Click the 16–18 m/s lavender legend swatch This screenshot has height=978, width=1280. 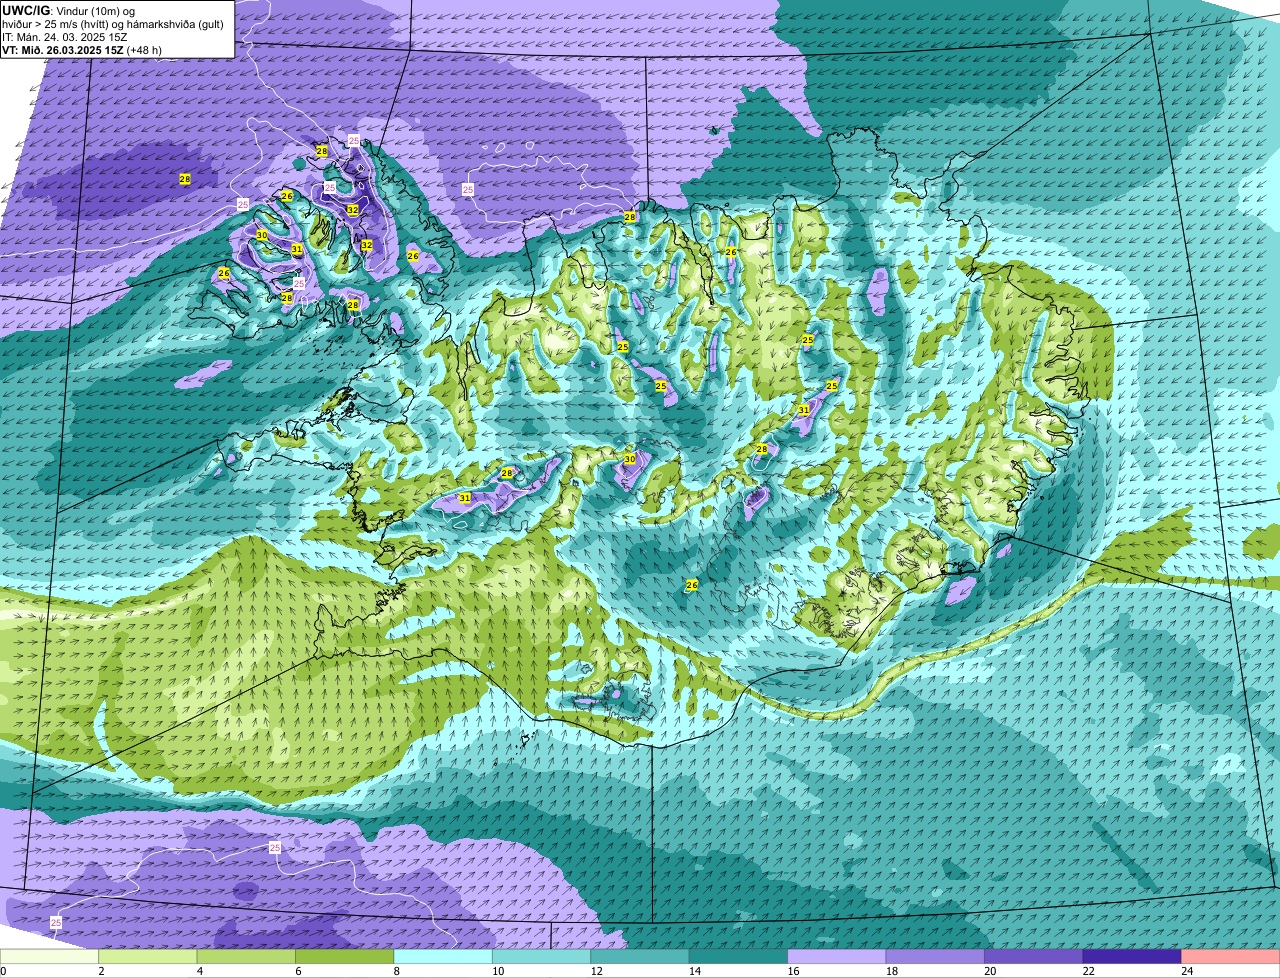(x=837, y=957)
